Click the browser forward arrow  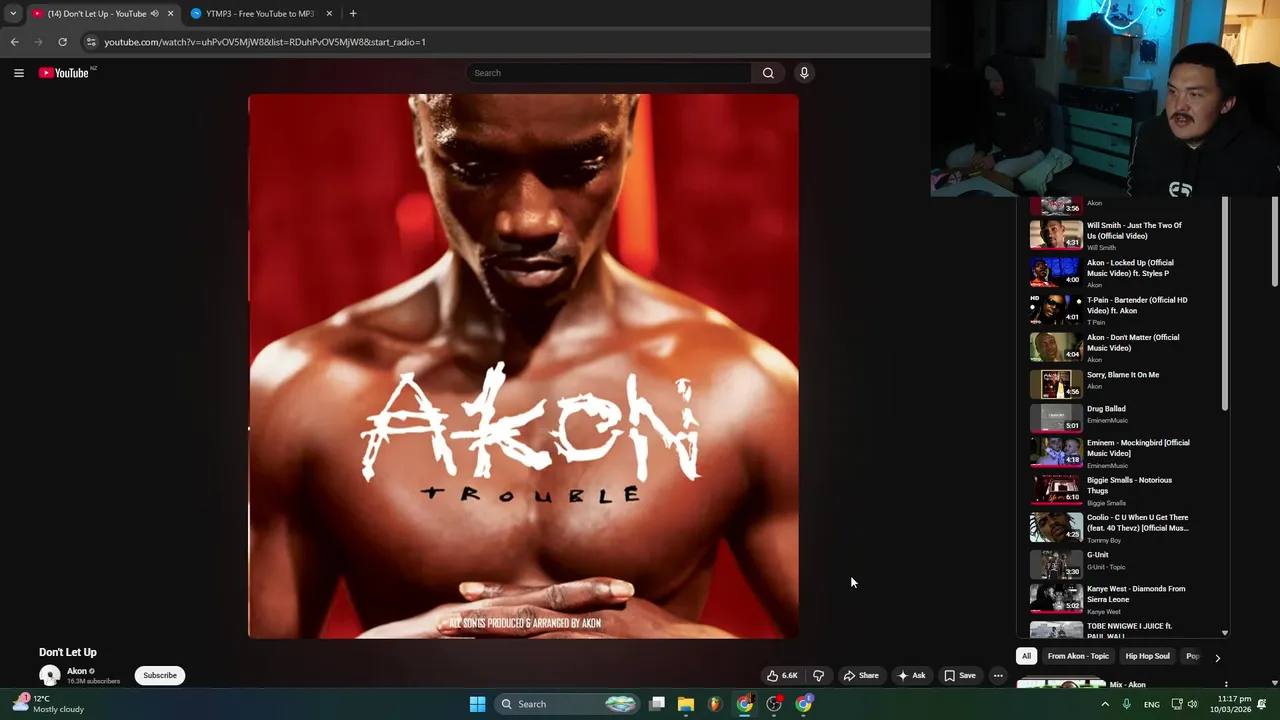pos(38,42)
